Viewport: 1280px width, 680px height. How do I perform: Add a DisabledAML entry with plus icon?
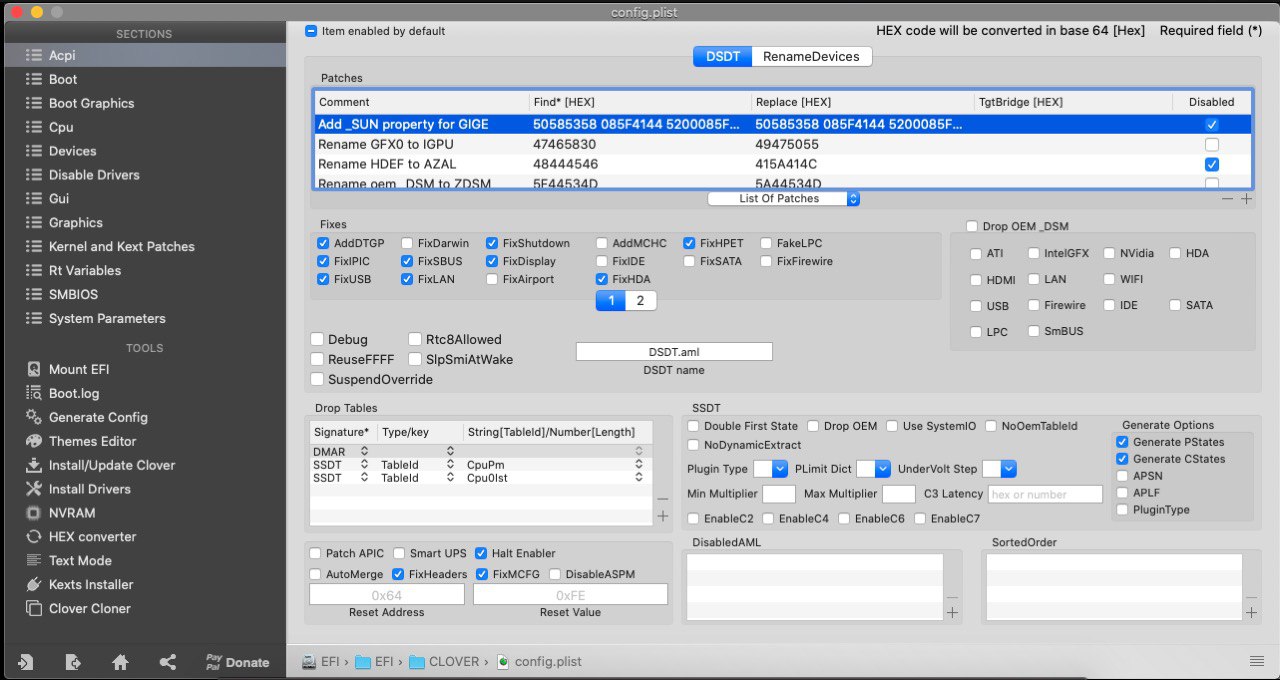click(x=952, y=612)
